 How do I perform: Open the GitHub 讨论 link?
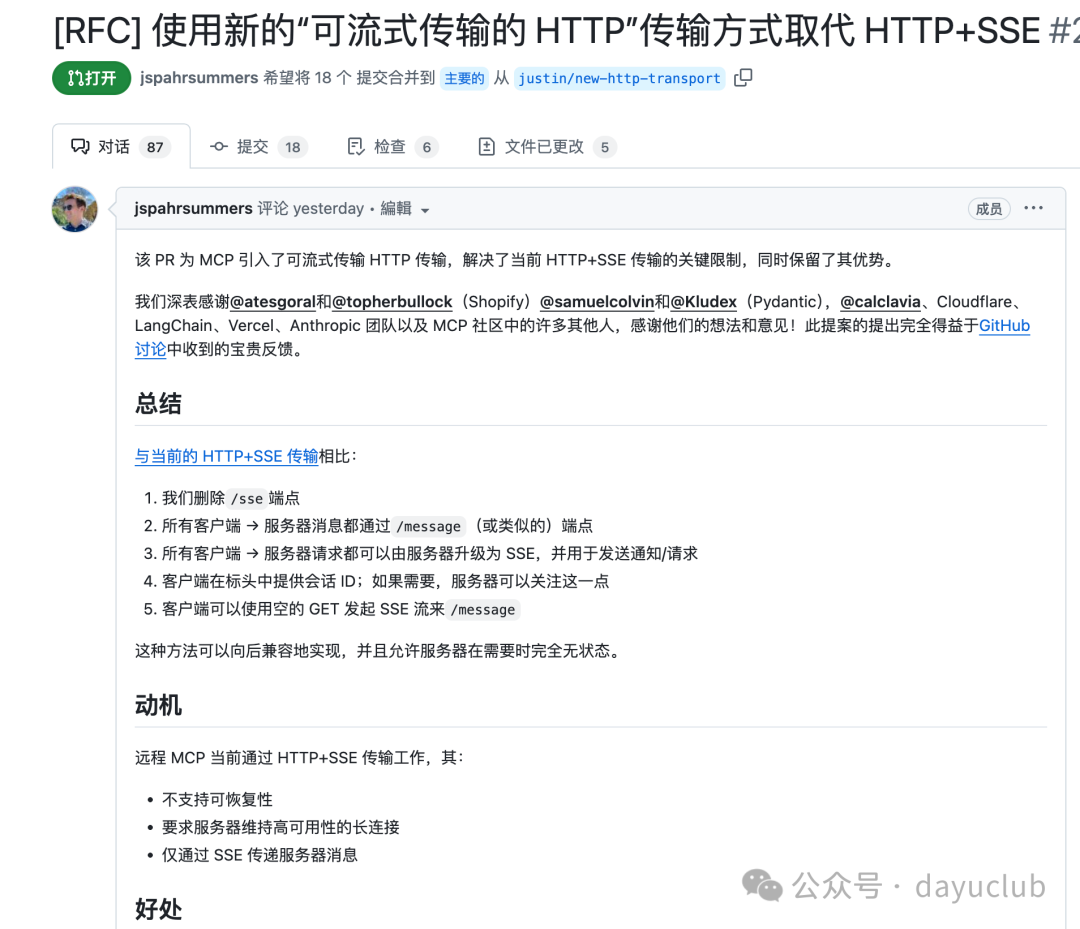click(x=1006, y=326)
